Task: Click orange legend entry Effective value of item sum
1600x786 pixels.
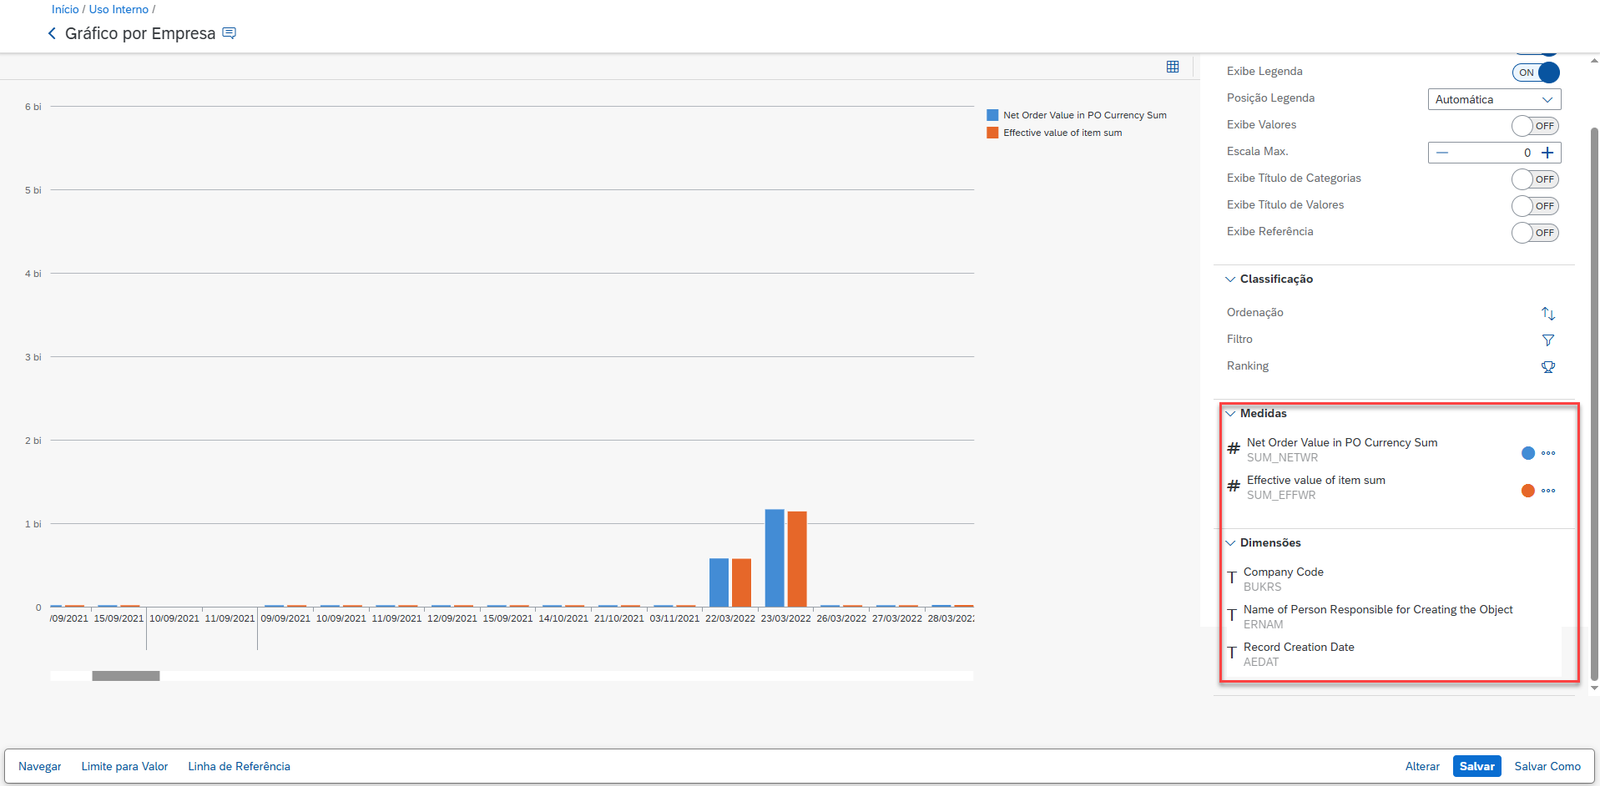Action: 1055,133
